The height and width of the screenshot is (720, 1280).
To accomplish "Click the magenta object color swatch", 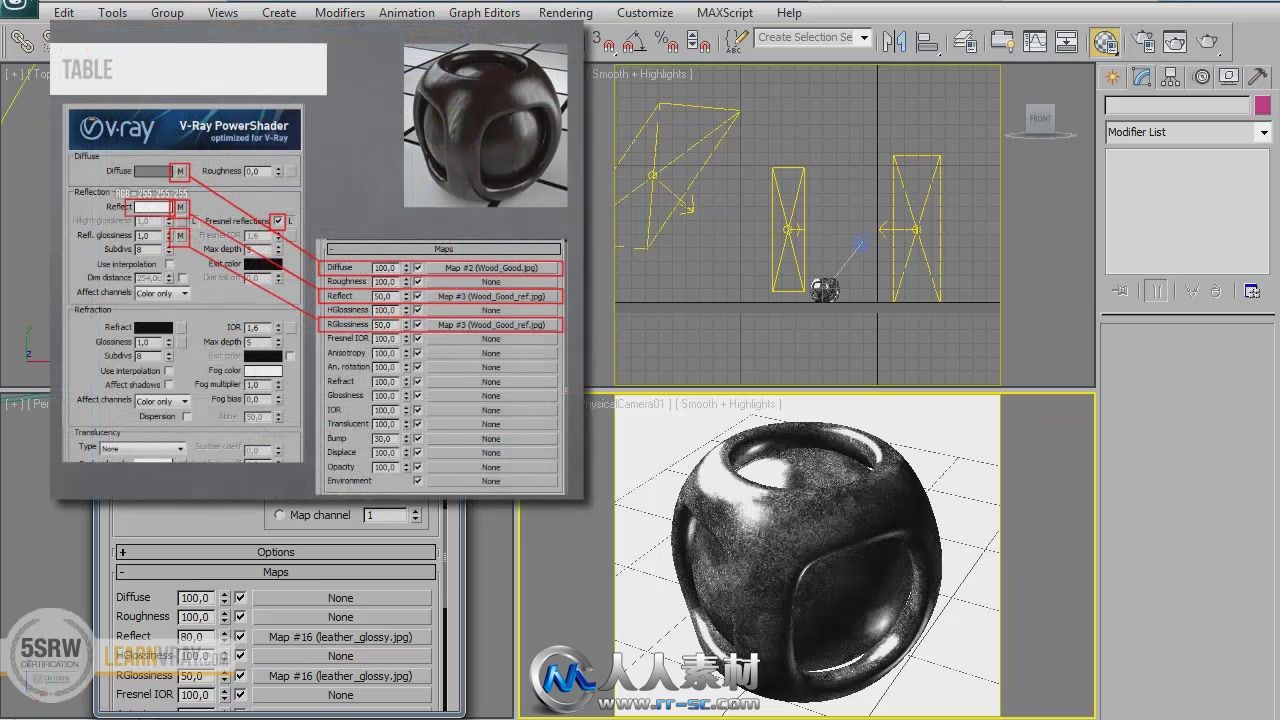I will tap(1262, 105).
